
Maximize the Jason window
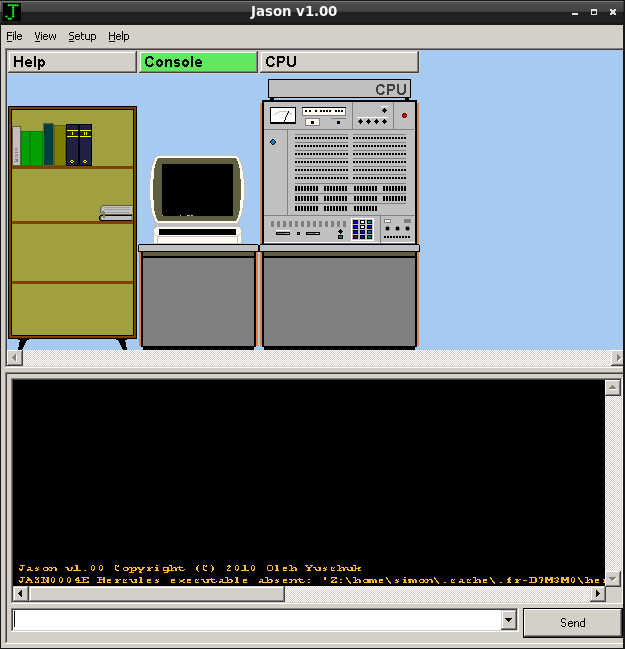click(x=594, y=12)
